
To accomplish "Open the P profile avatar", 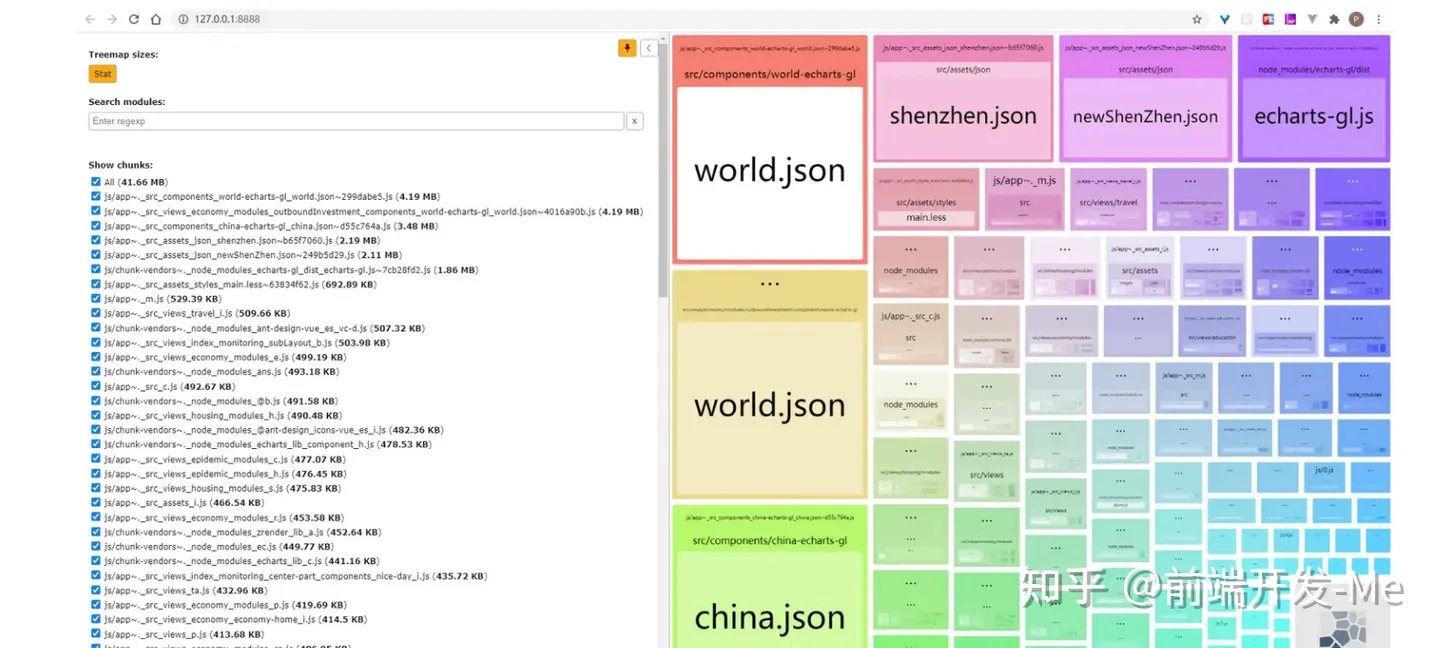I will (x=1357, y=19).
